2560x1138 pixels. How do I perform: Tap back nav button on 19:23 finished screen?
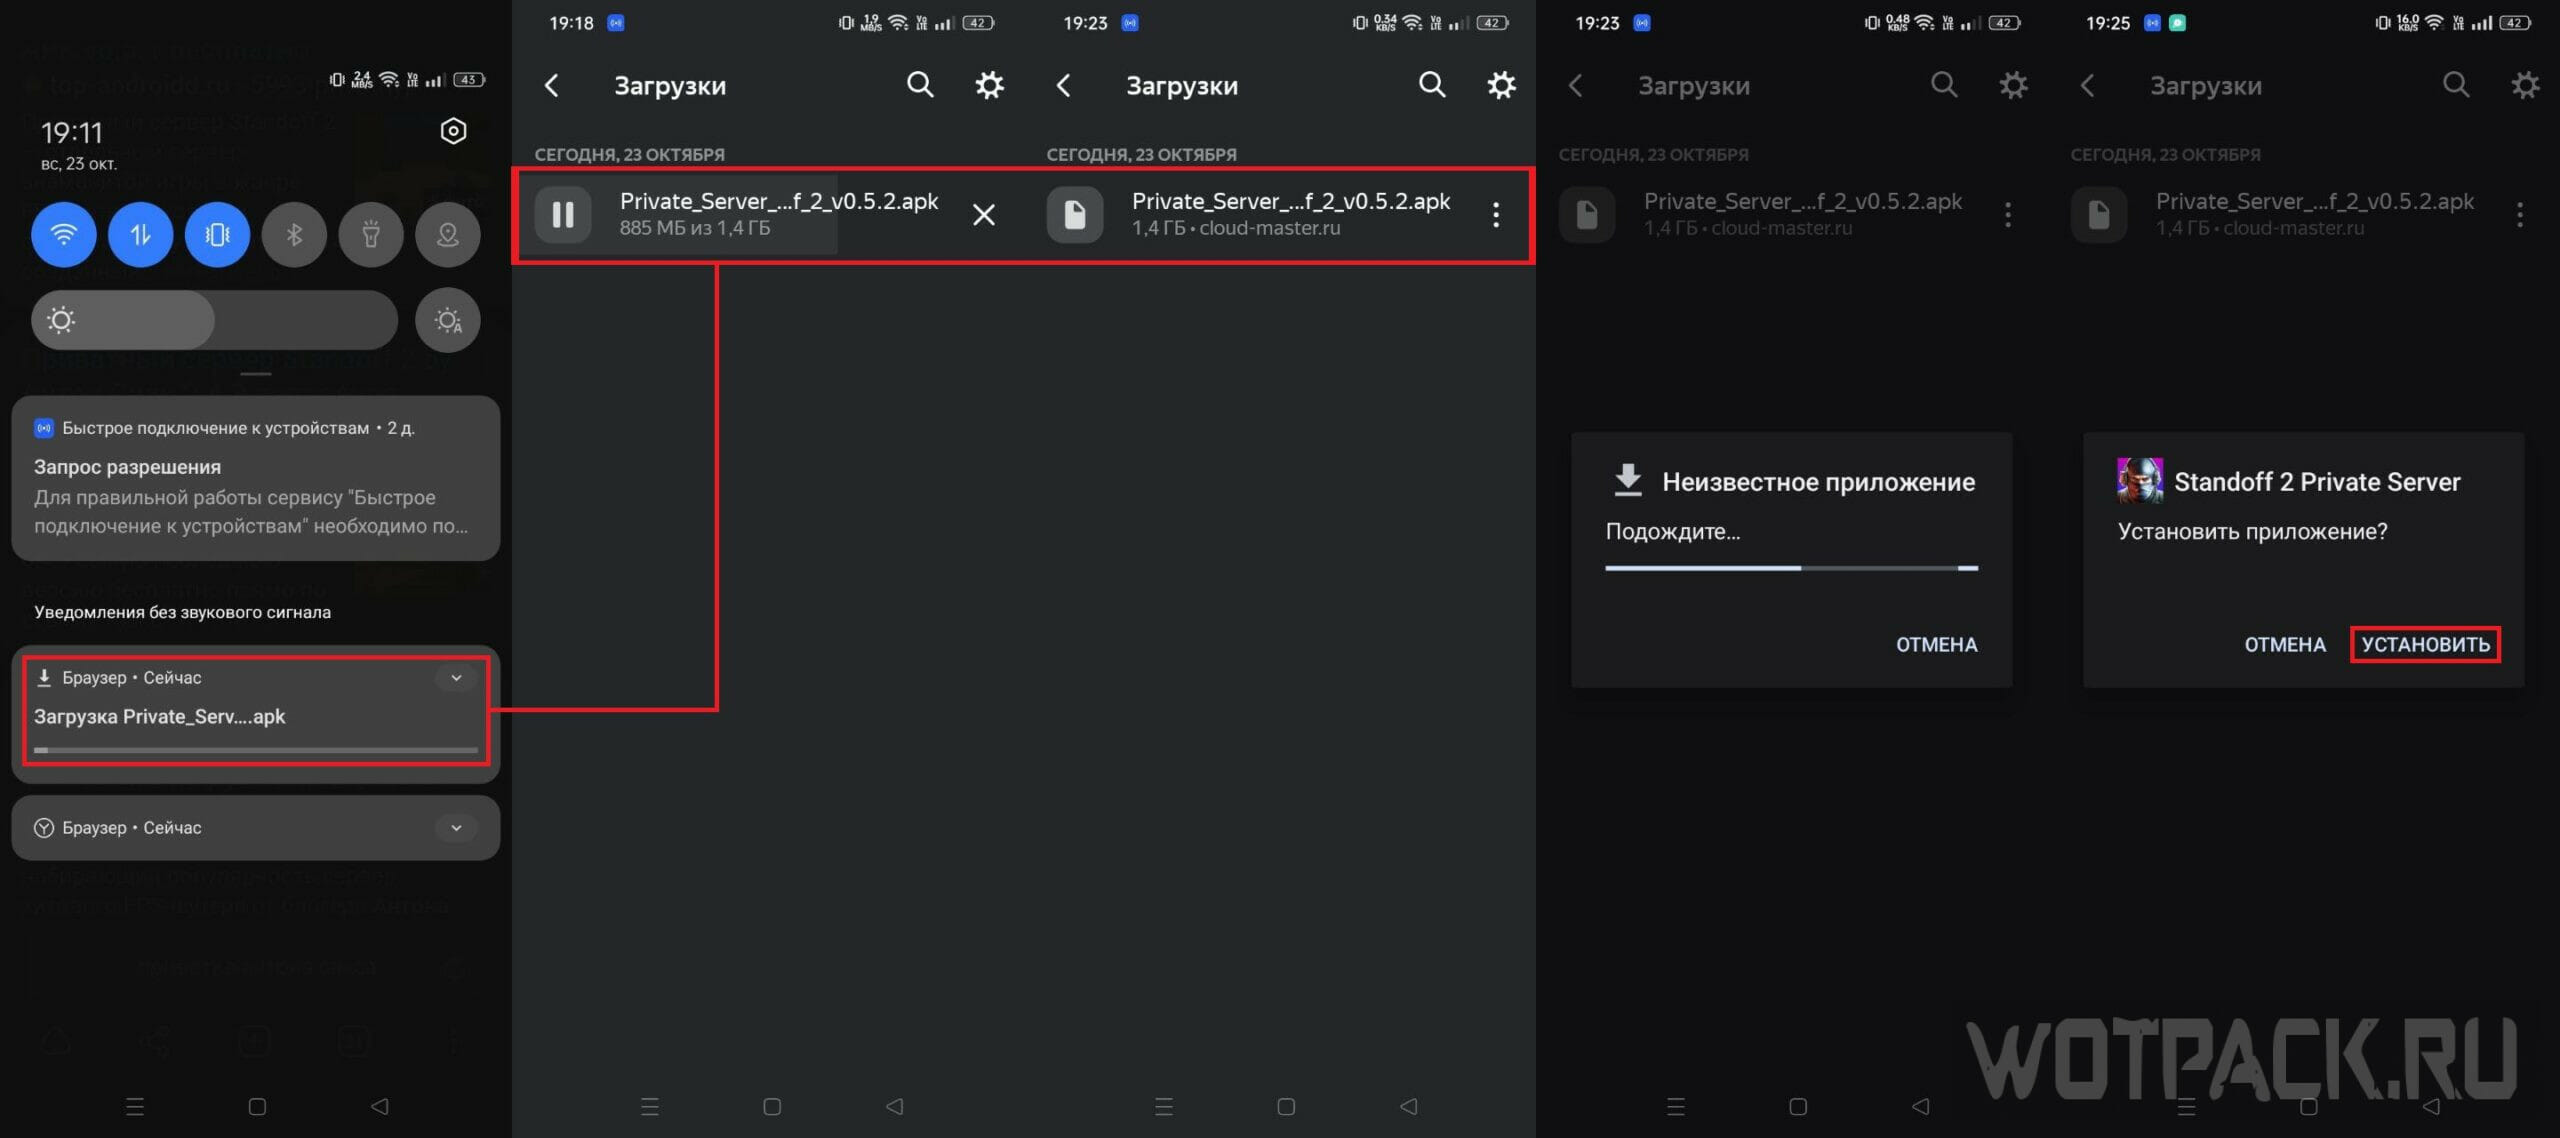click(1409, 1106)
